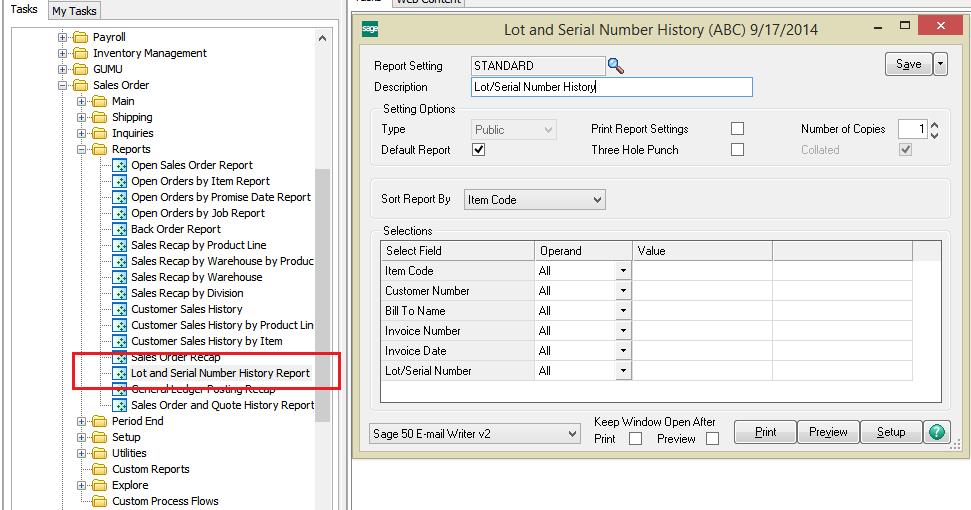Open the Open Orders by Item Report icon

(120, 181)
